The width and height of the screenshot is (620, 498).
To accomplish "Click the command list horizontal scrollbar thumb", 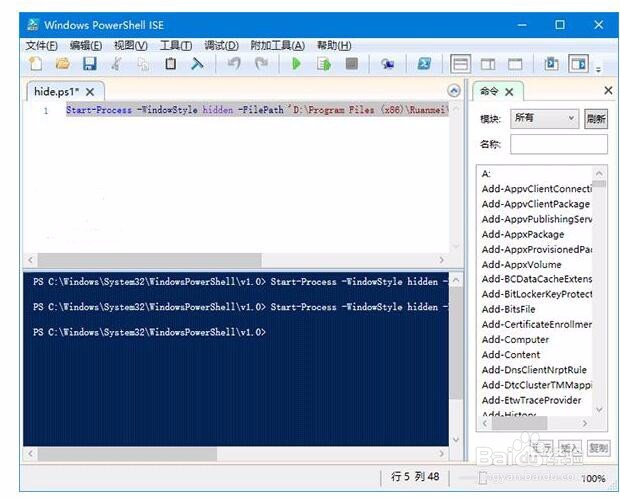I will 520,423.
